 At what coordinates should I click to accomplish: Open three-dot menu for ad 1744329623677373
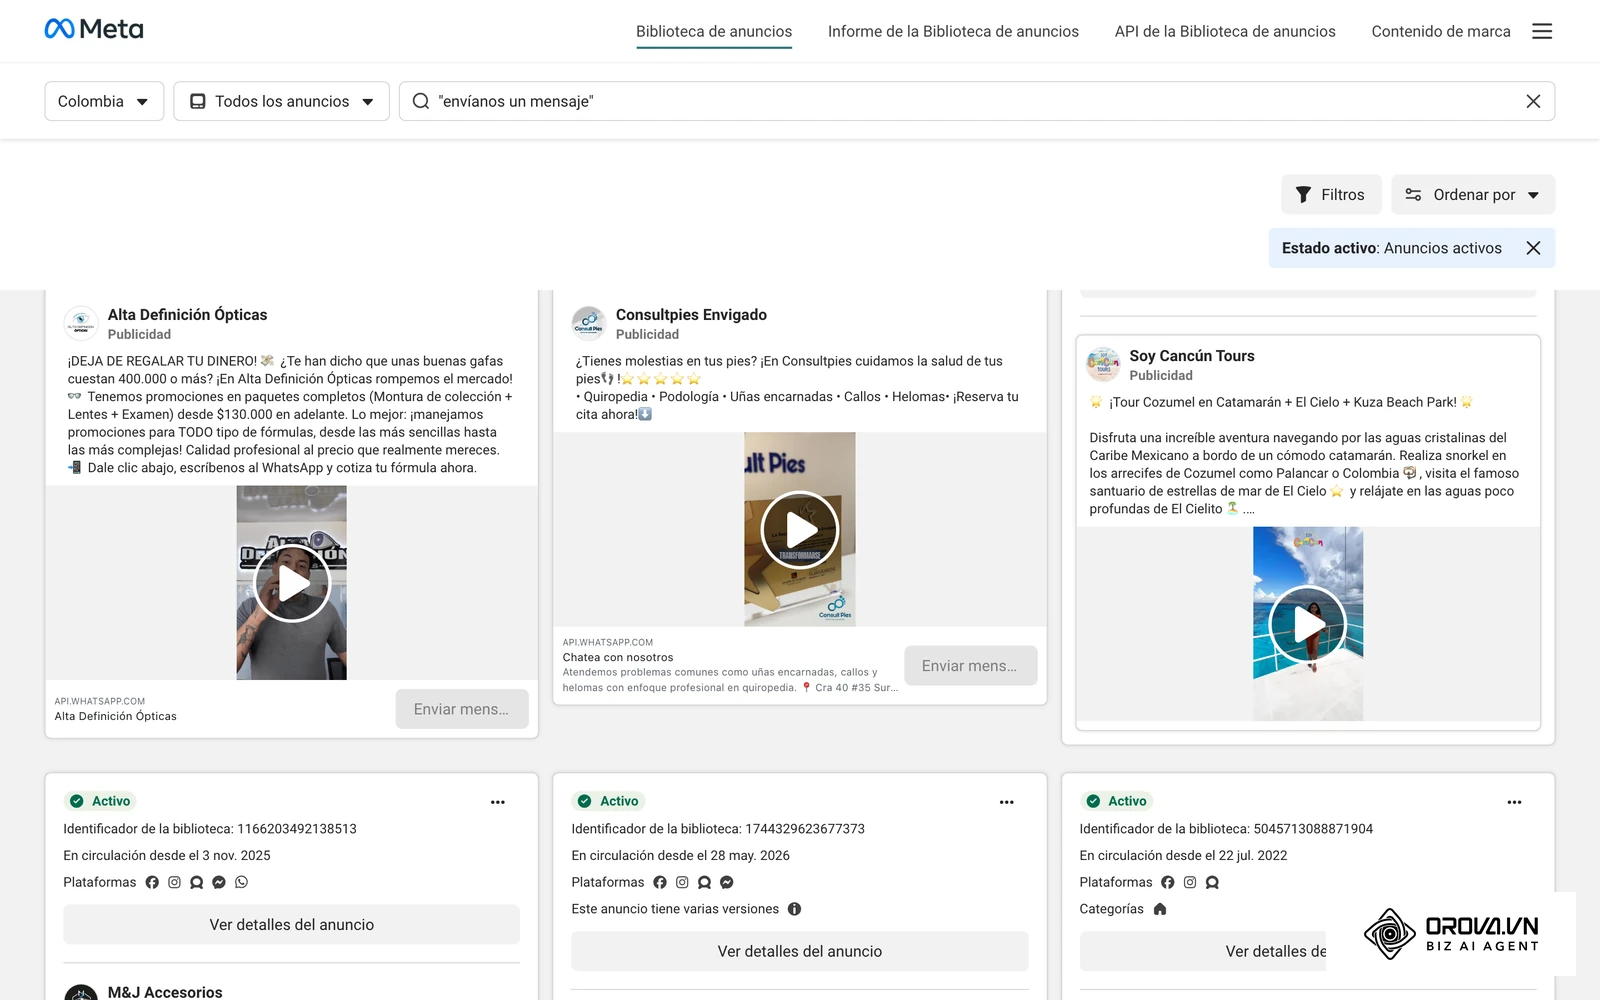pyautogui.click(x=1006, y=802)
